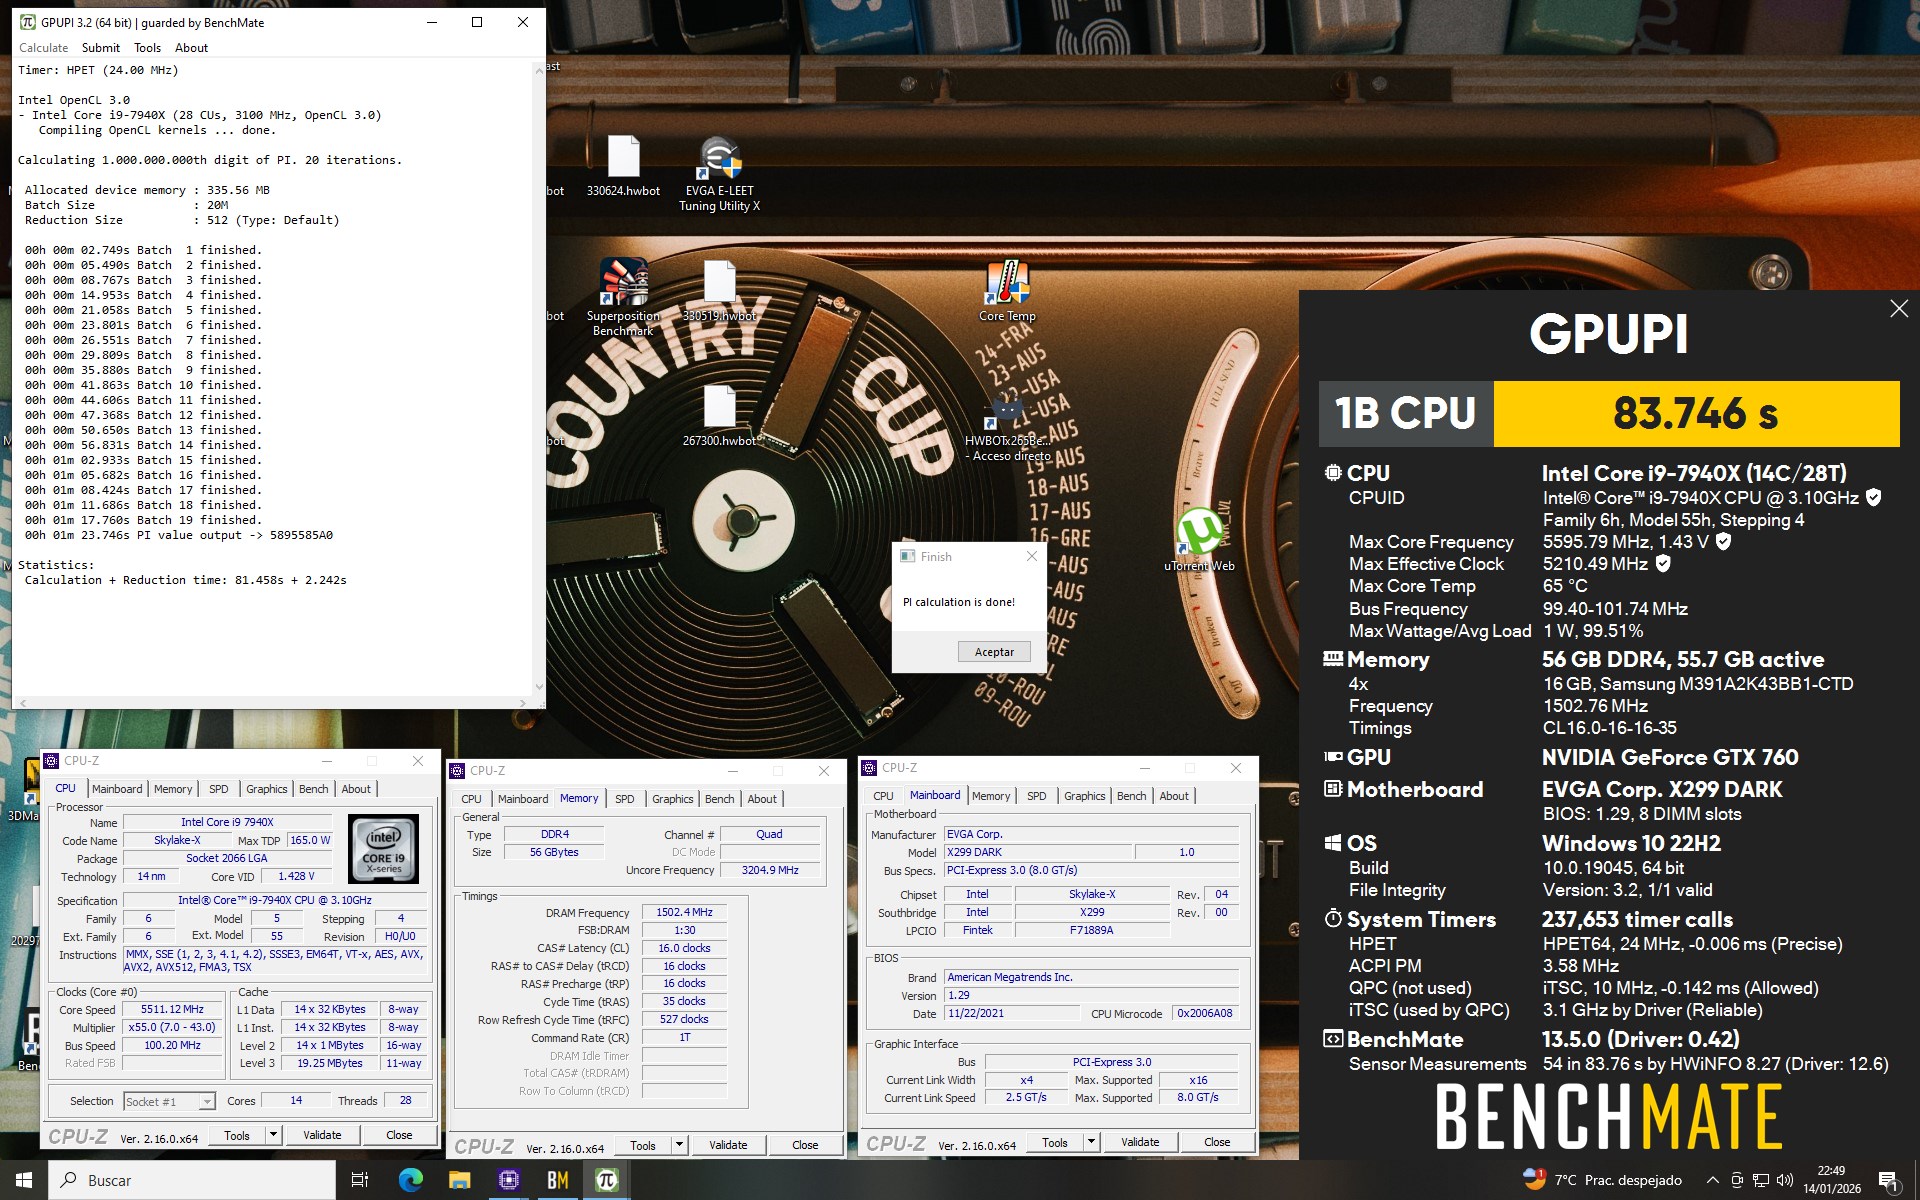The image size is (1920, 1200).
Task: Open Core Temp desktop icon
Action: [1006, 283]
